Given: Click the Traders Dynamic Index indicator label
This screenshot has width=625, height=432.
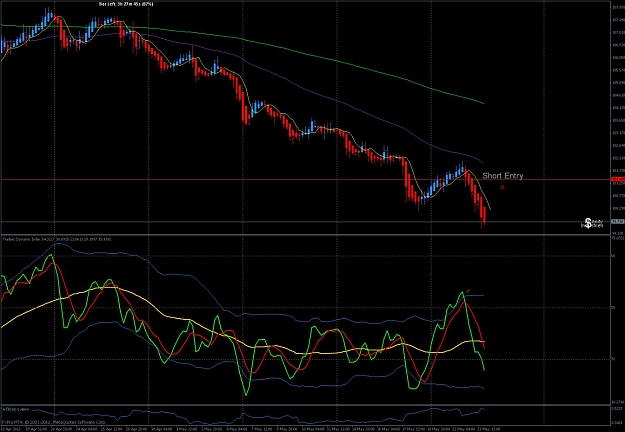Looking at the screenshot, I should pos(57,239).
